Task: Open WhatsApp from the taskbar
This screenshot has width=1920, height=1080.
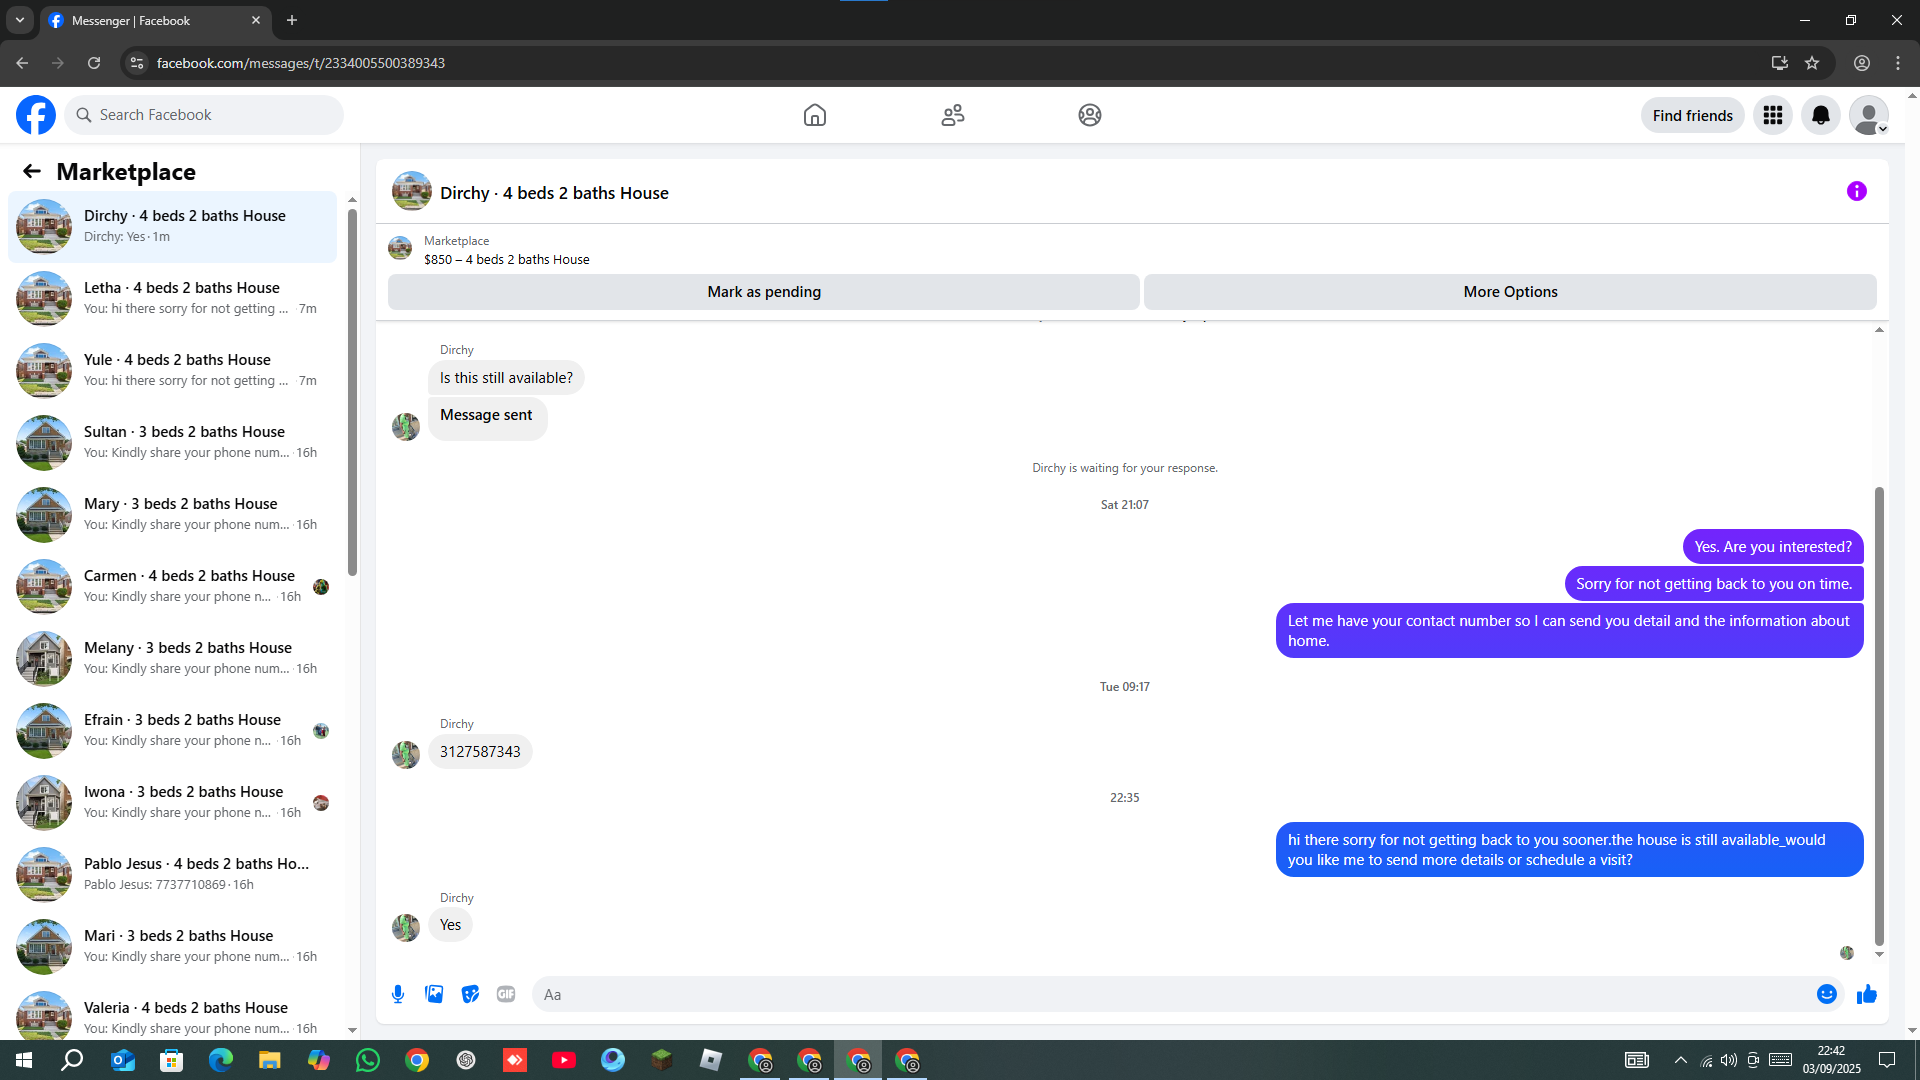Action: click(368, 1060)
